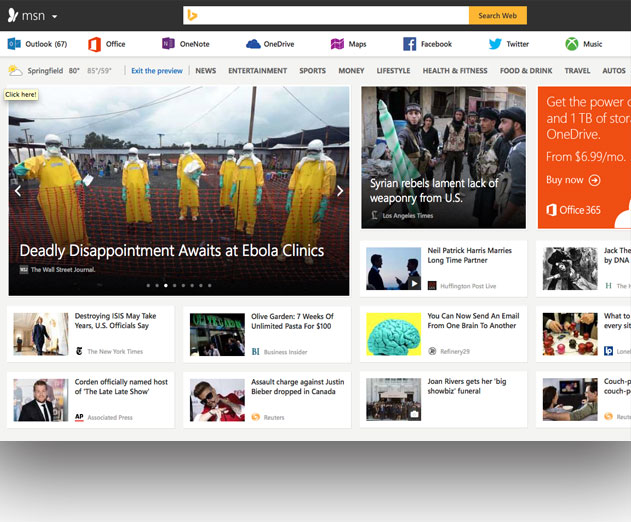Read Destroying ISIS May Take Years article

click(115, 321)
